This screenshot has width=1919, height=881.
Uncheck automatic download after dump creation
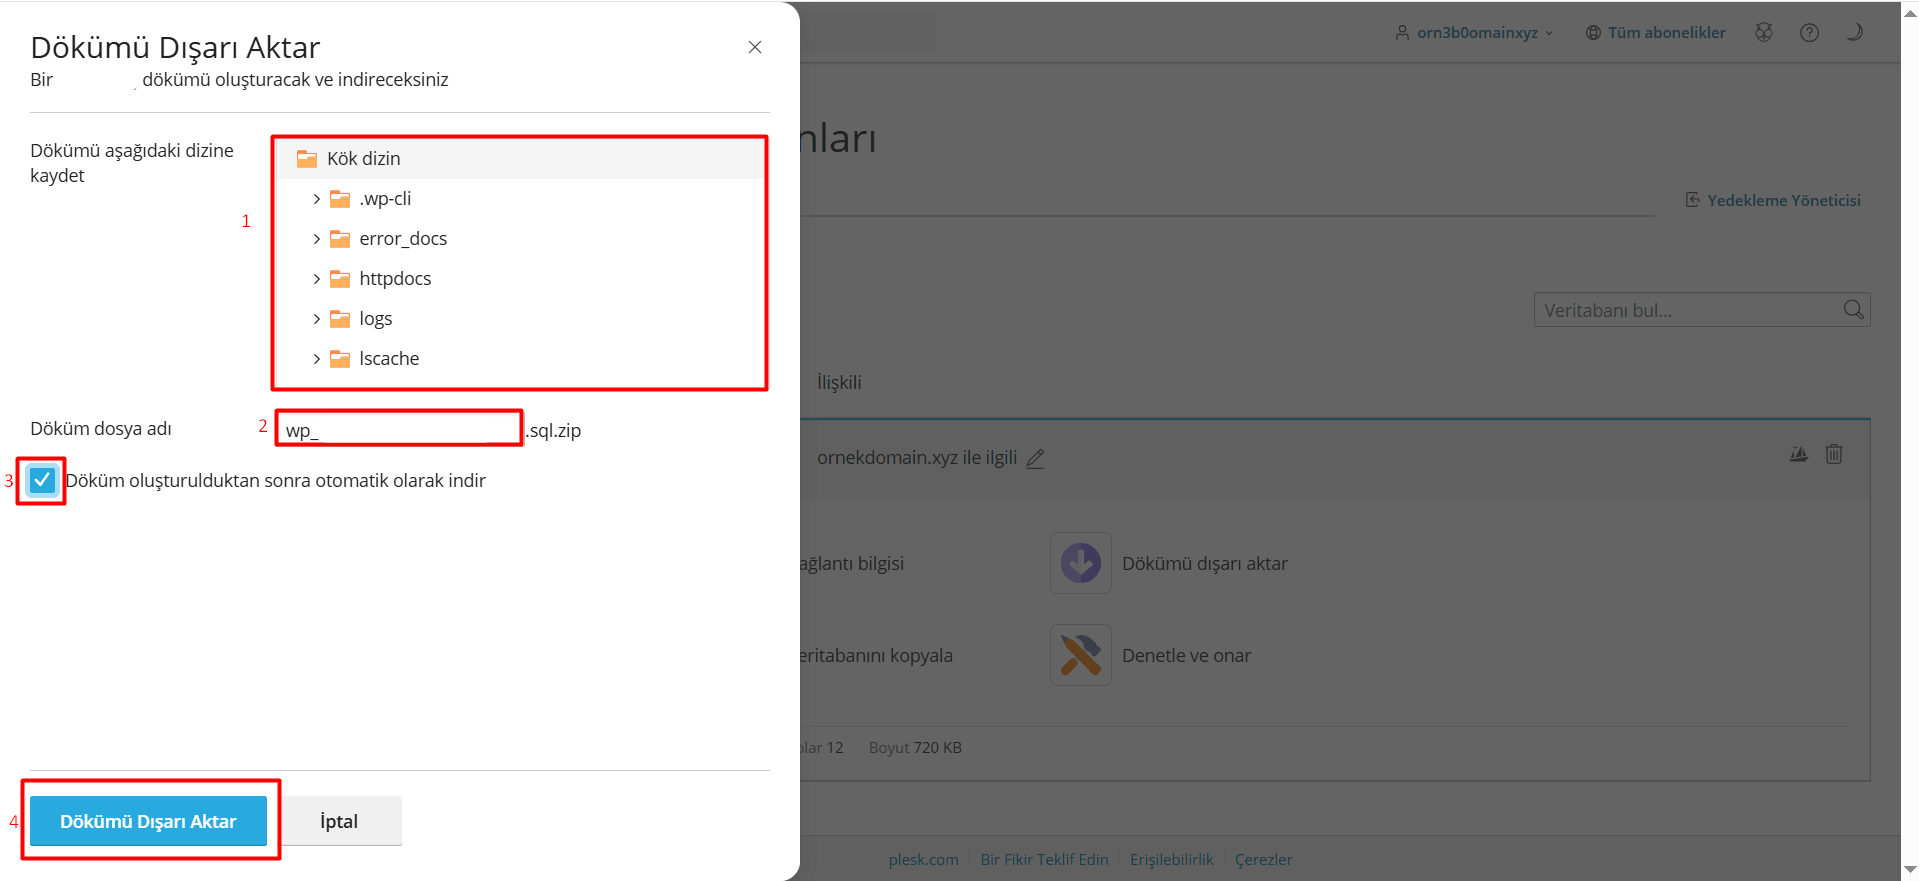42,480
